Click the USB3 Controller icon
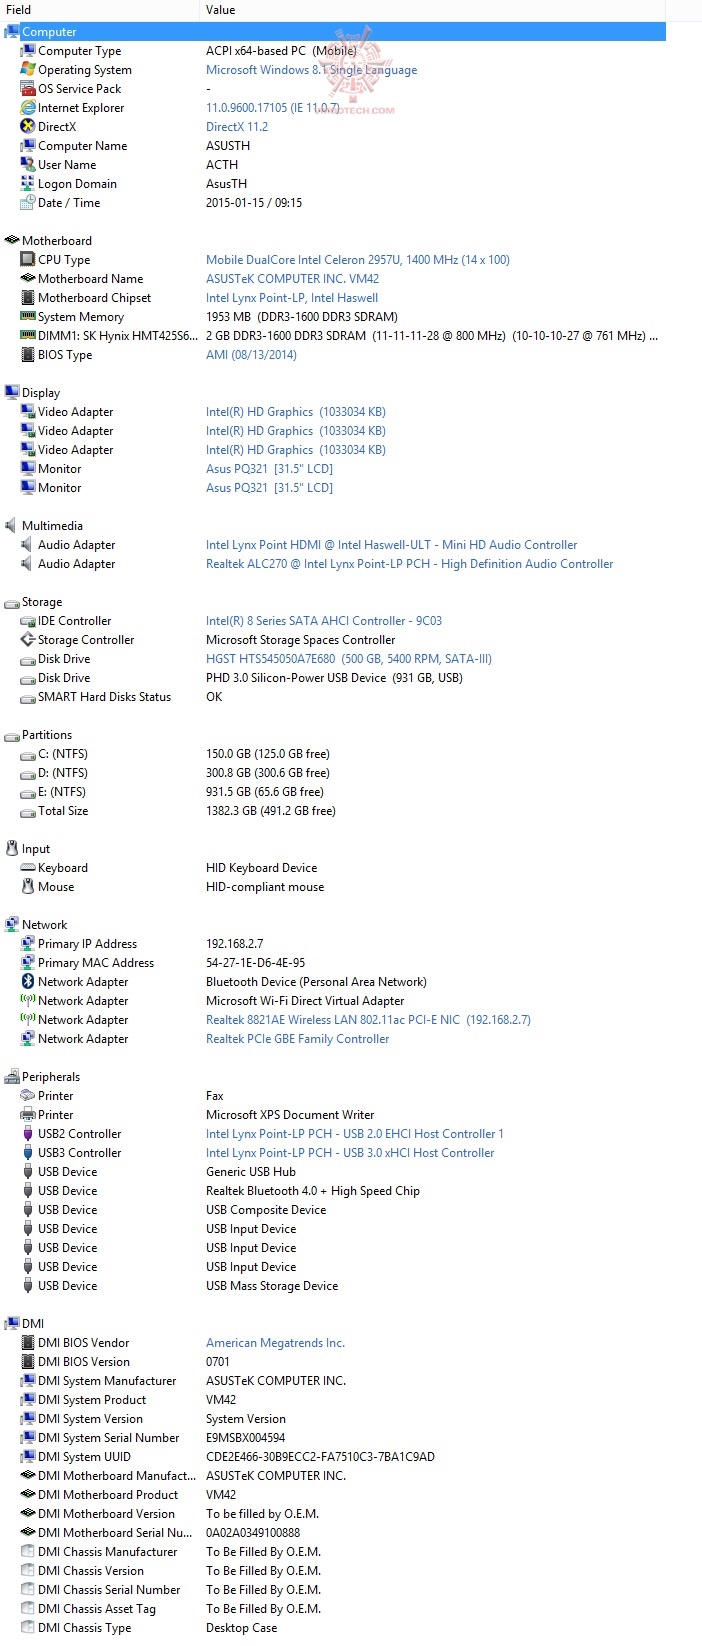 click(x=28, y=1153)
